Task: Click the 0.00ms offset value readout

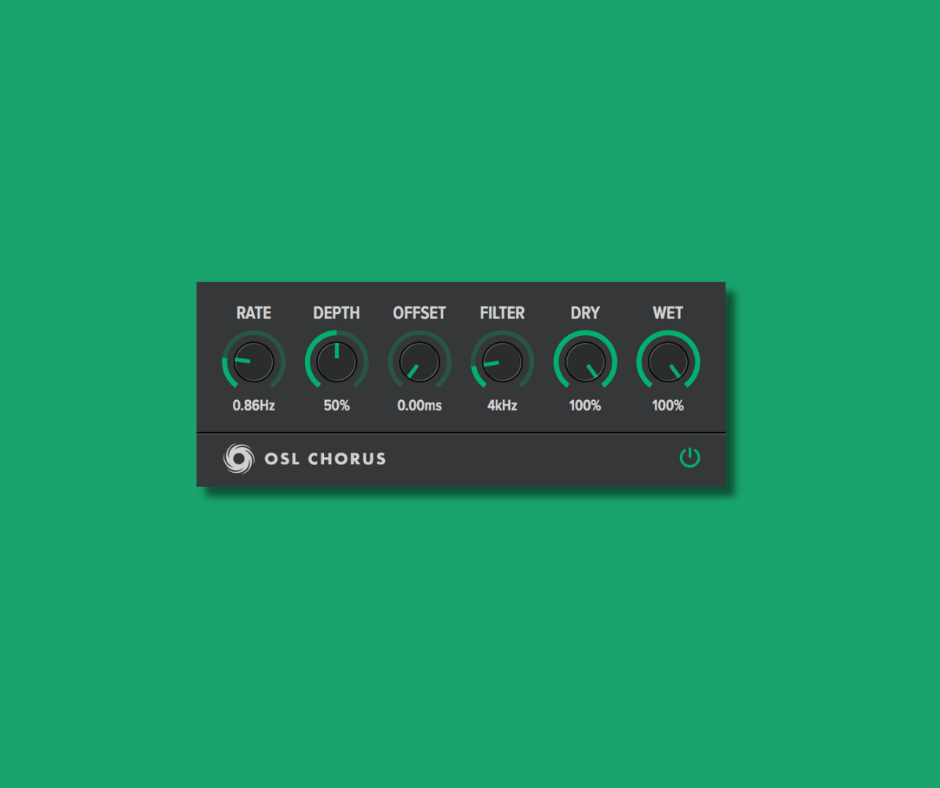Action: 419,406
